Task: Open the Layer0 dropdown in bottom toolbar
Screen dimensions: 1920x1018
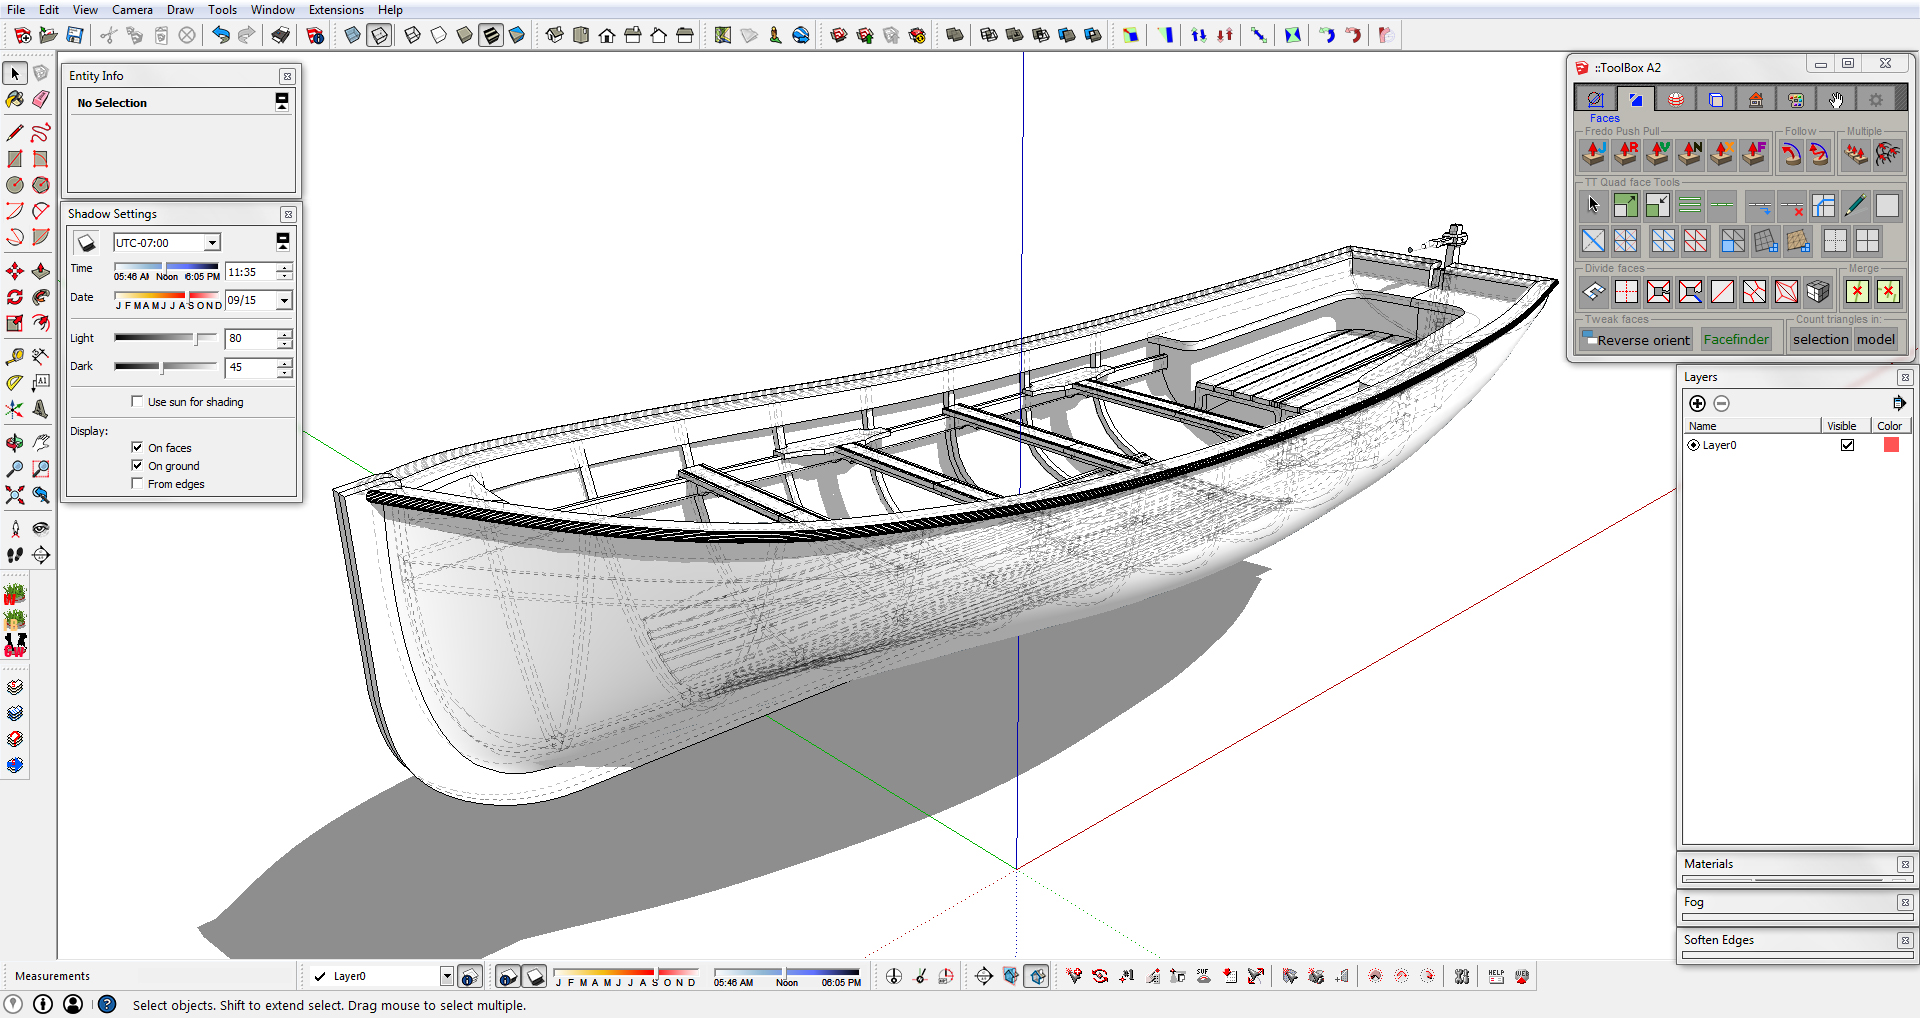Action: pos(446,976)
